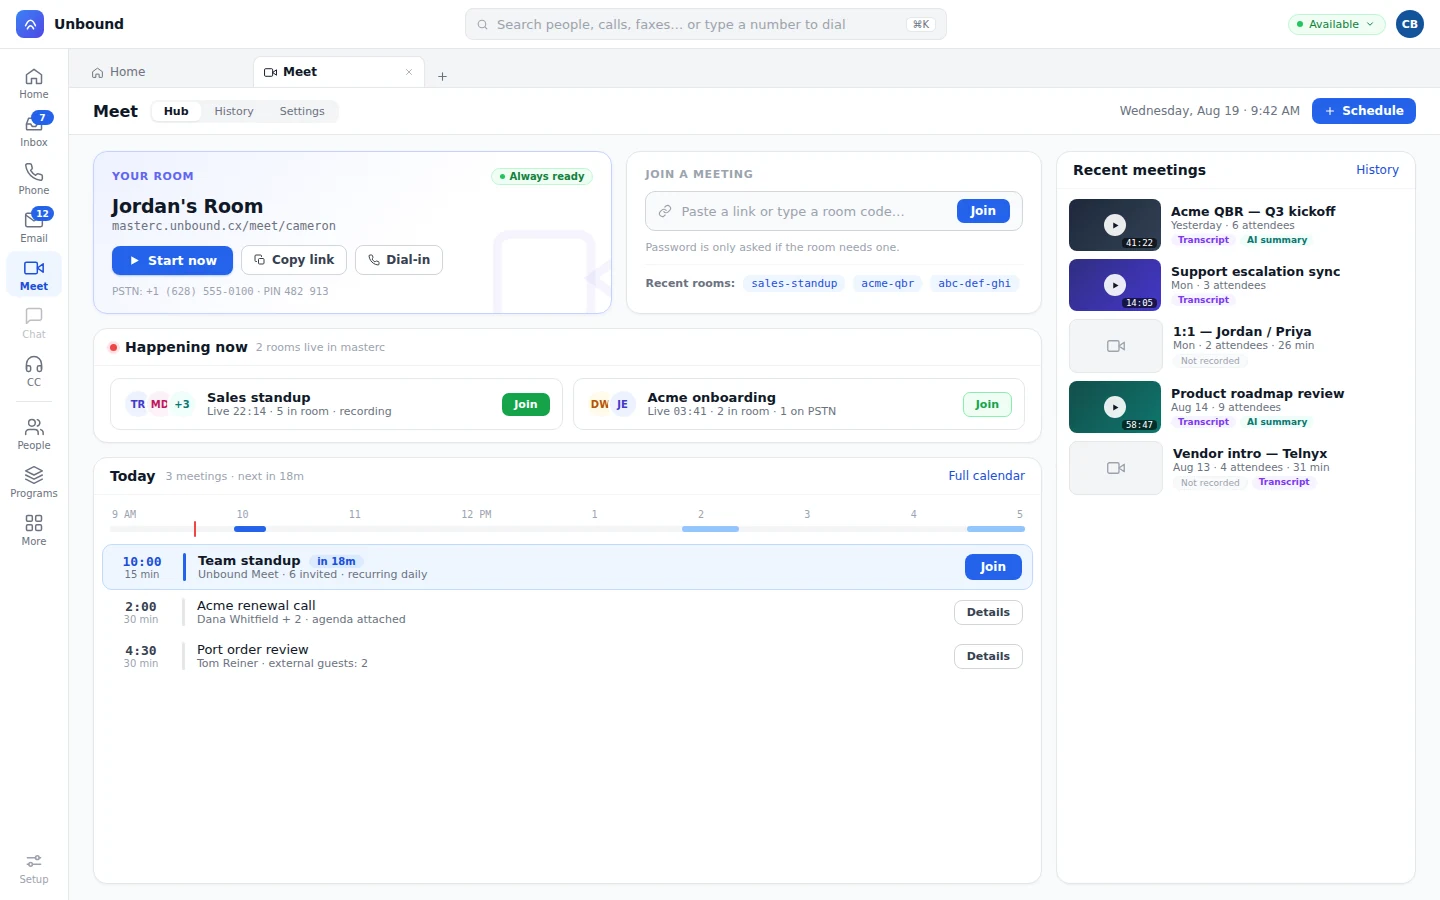This screenshot has height=900, width=1440.
Task: Close the Meet tab
Action: coord(409,72)
